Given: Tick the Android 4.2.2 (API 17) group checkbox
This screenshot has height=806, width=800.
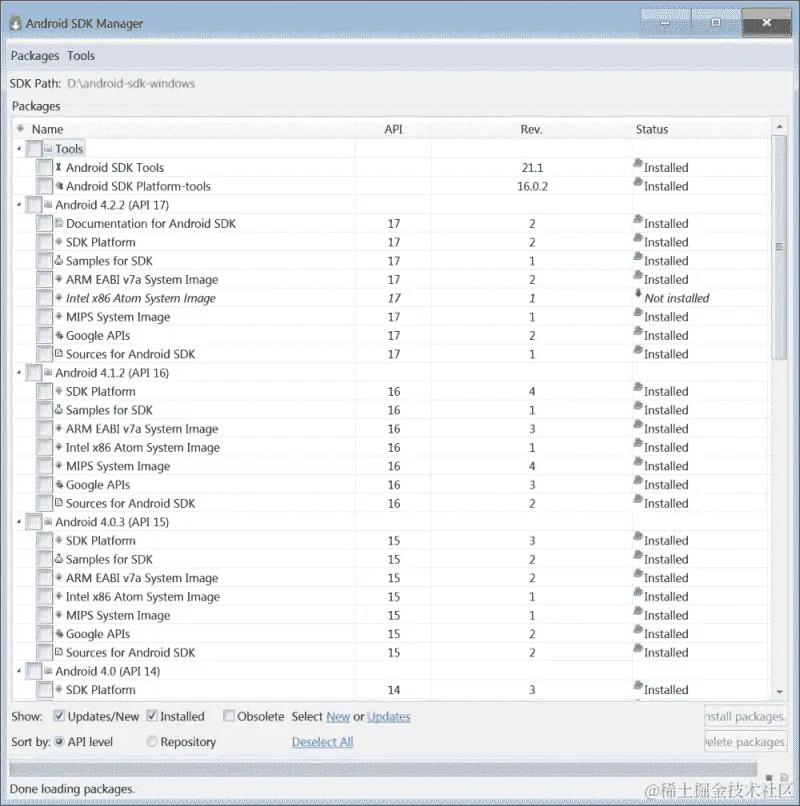Looking at the screenshot, I should (34, 205).
